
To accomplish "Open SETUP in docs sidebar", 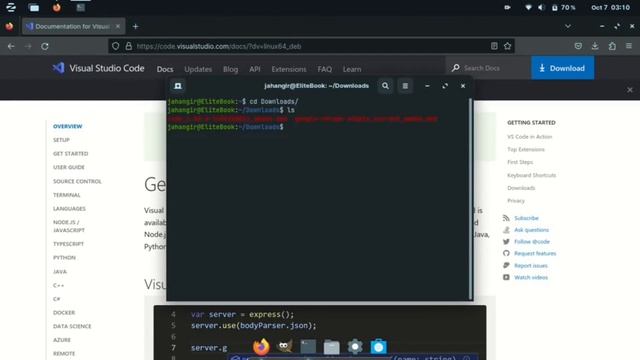I will point(61,140).
